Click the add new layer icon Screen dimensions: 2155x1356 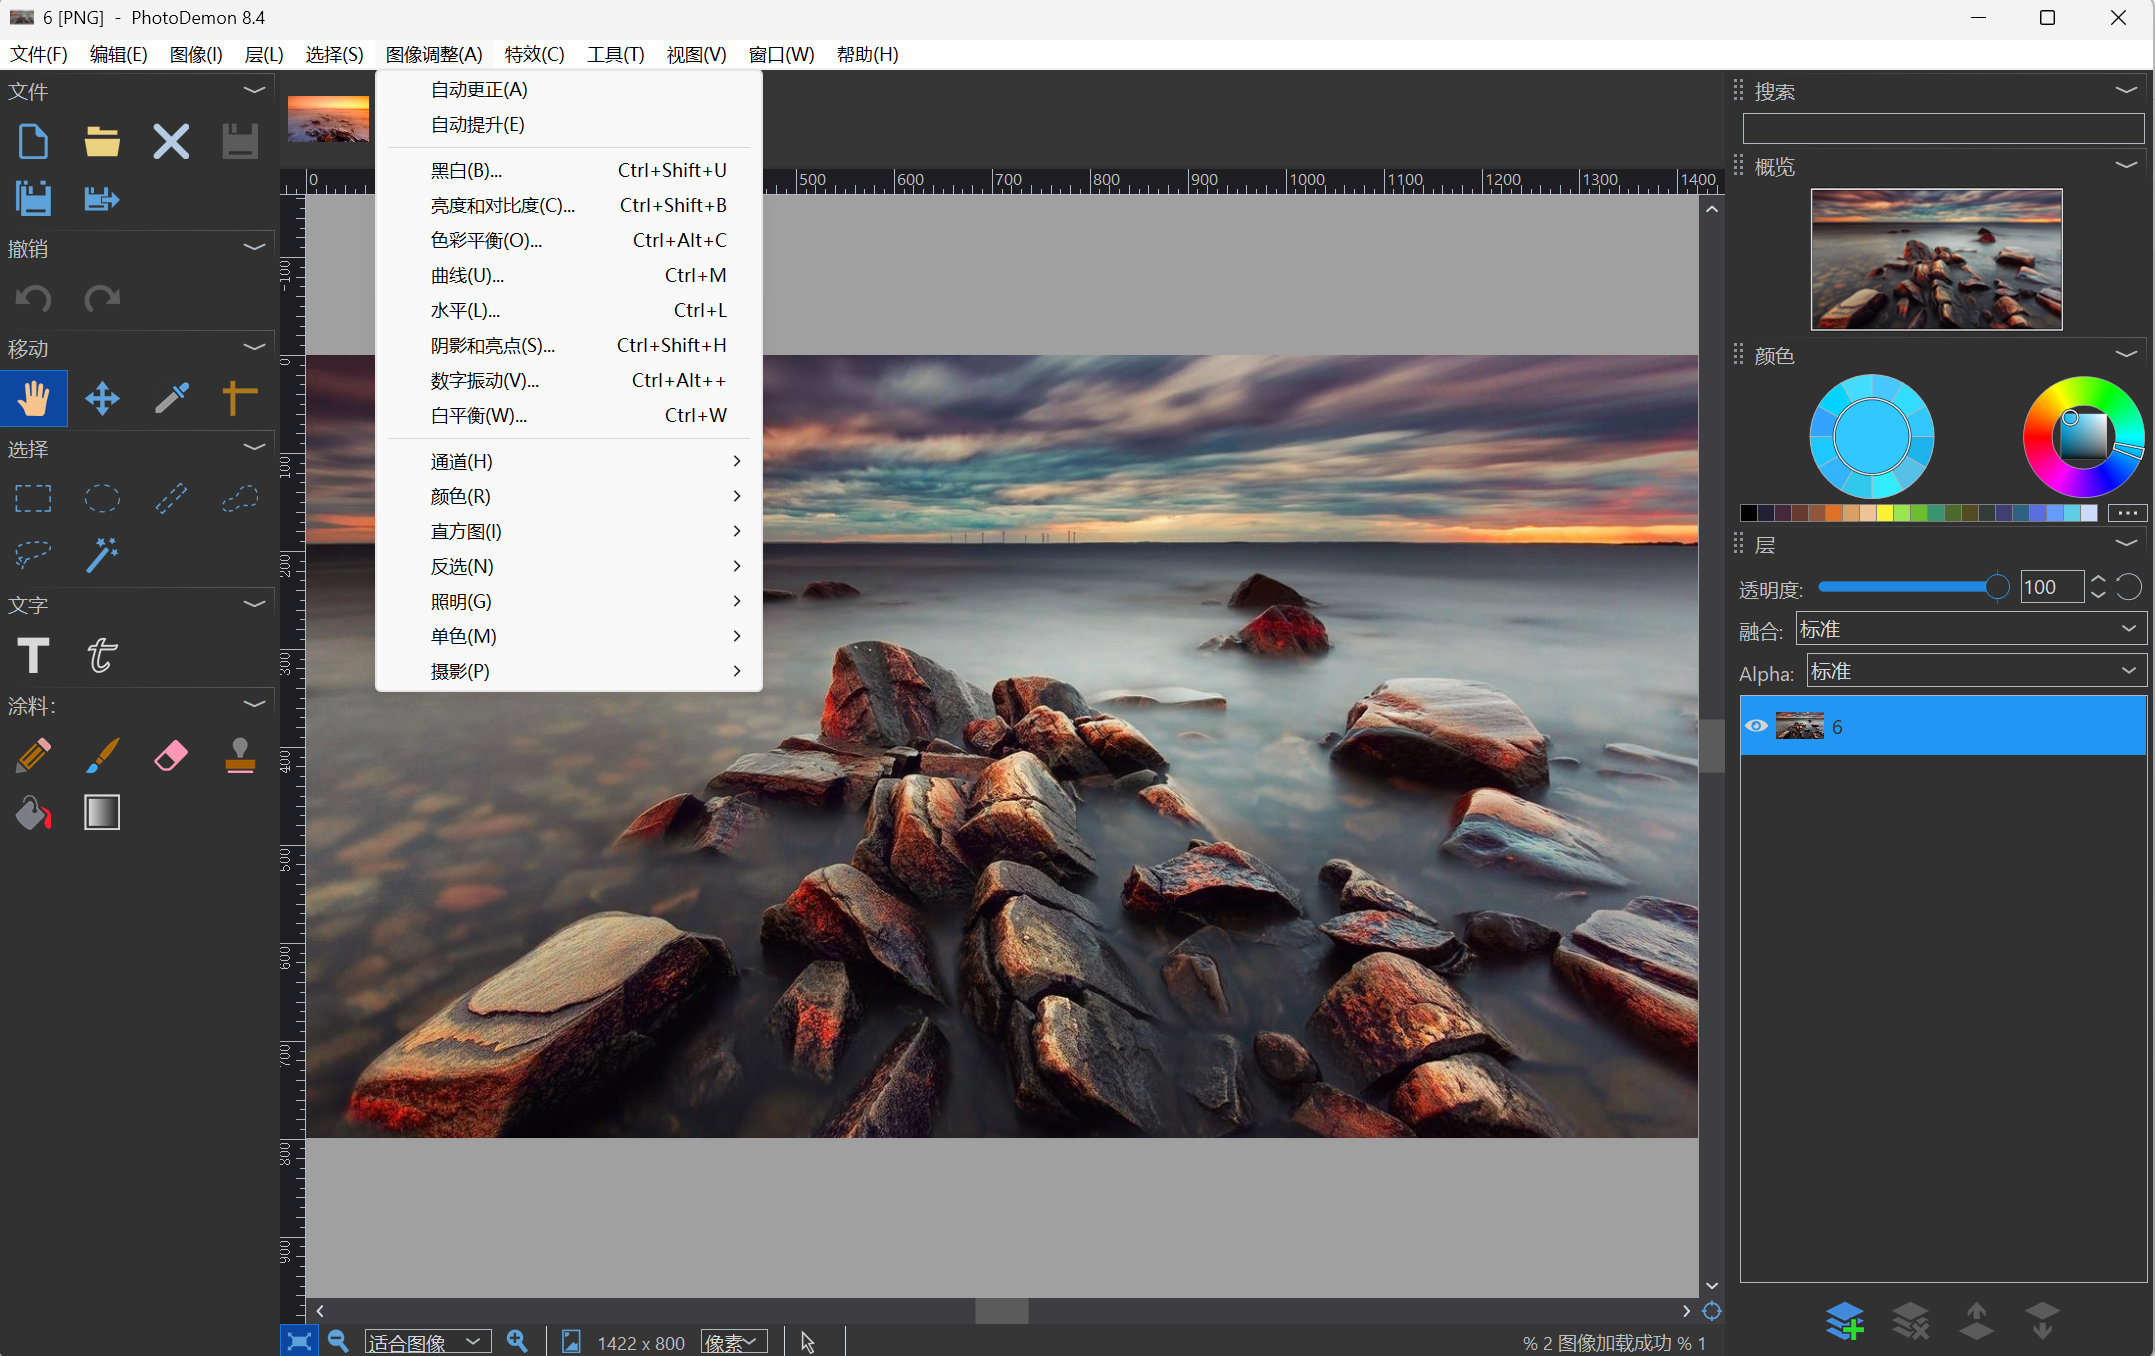[1844, 1320]
